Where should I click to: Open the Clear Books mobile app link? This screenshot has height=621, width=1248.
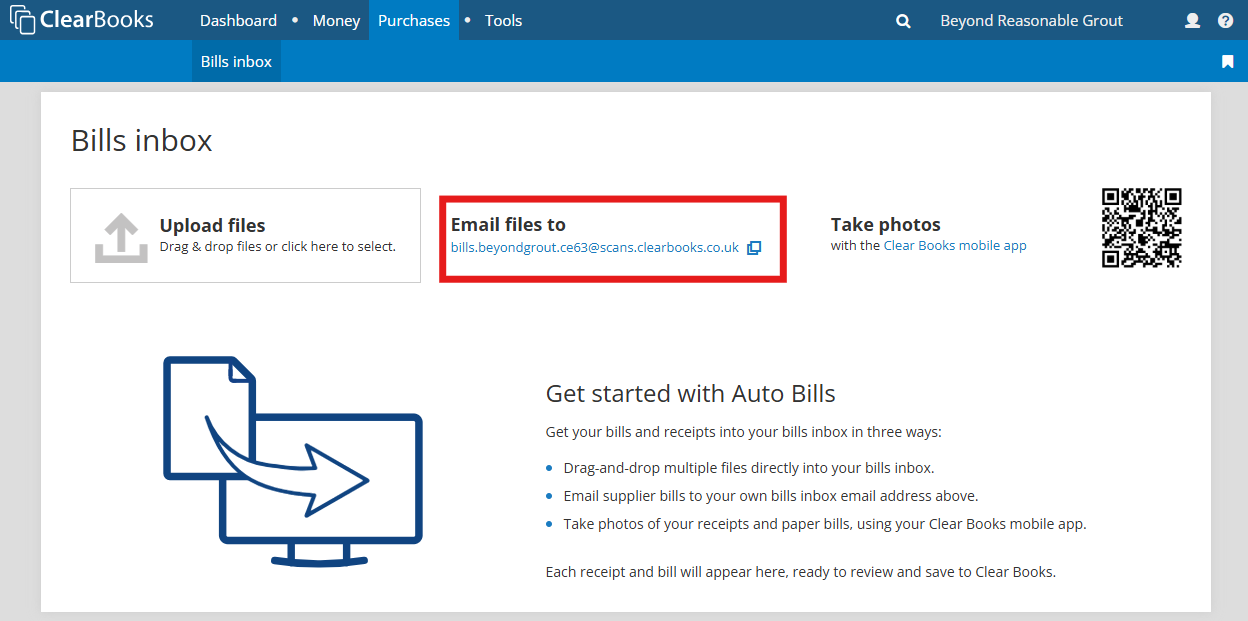point(955,246)
